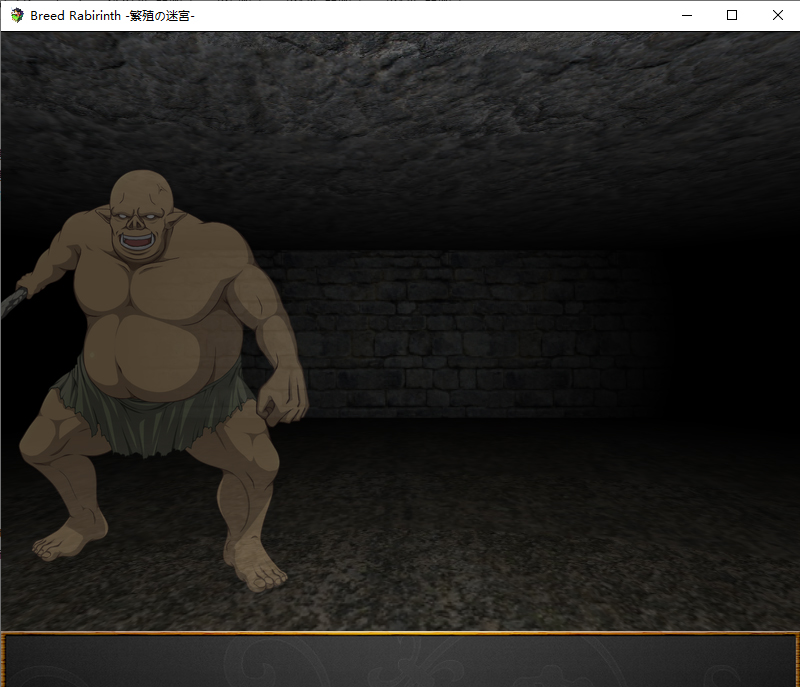The image size is (800, 687).
Task: Advance the bottom message window
Action: (400, 662)
